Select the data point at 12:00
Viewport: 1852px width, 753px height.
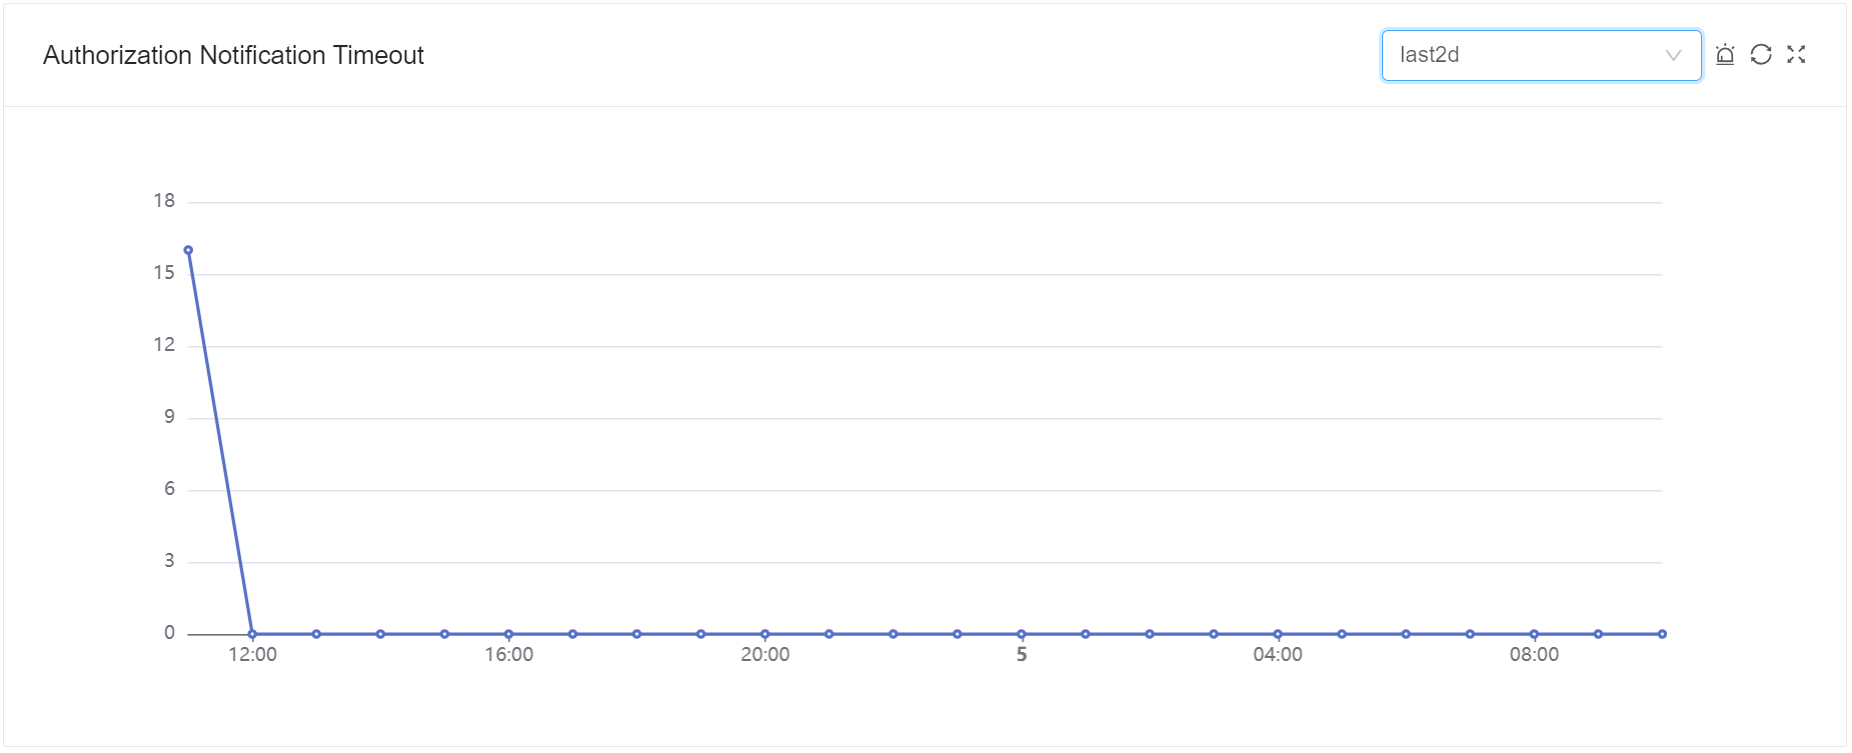pos(252,634)
